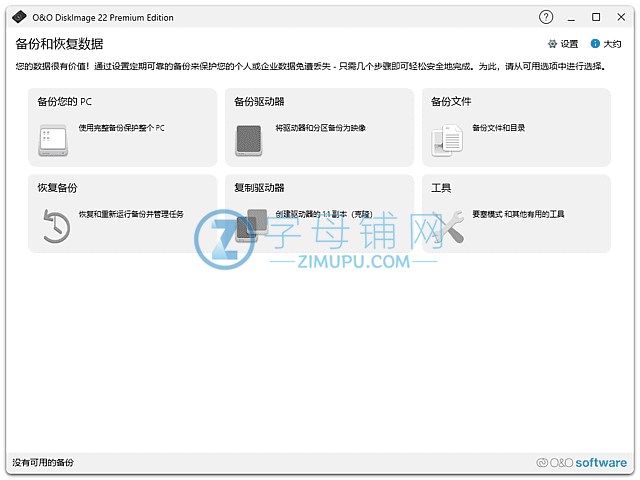Select the 备份驱动器 tile title
The width and height of the screenshot is (640, 480).
tap(259, 102)
